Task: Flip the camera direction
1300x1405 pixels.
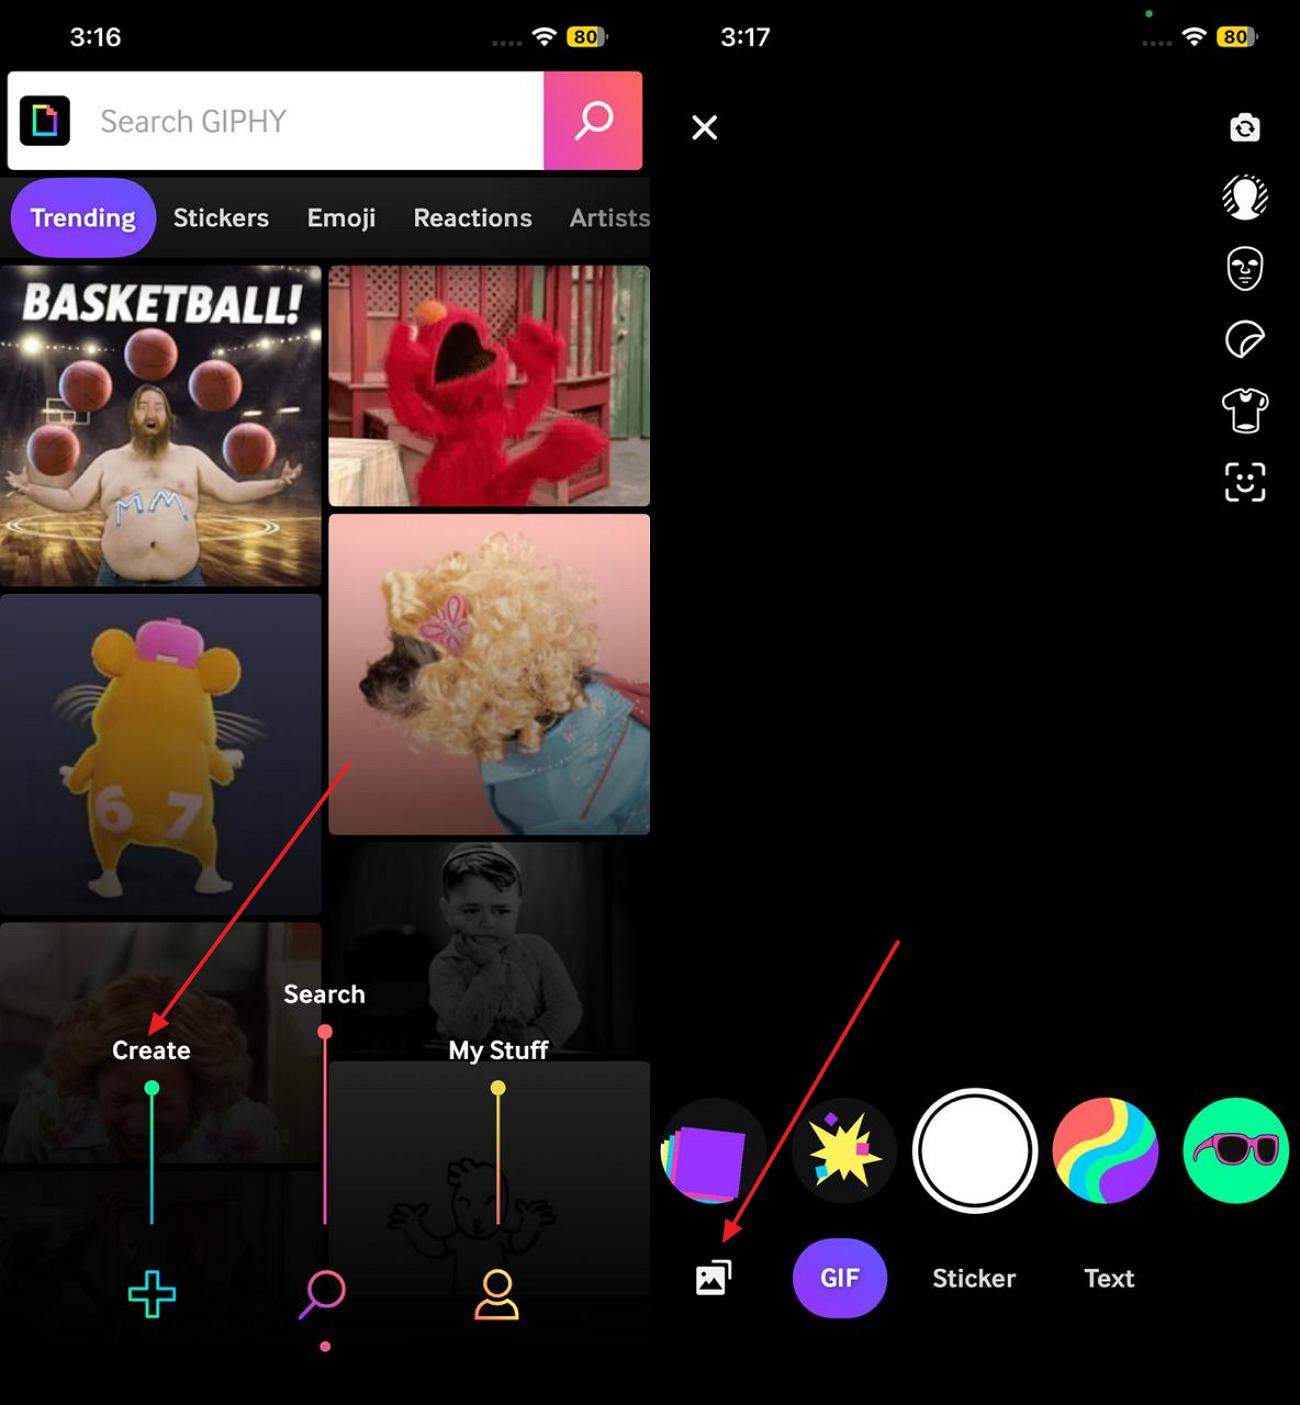Action: (1245, 128)
